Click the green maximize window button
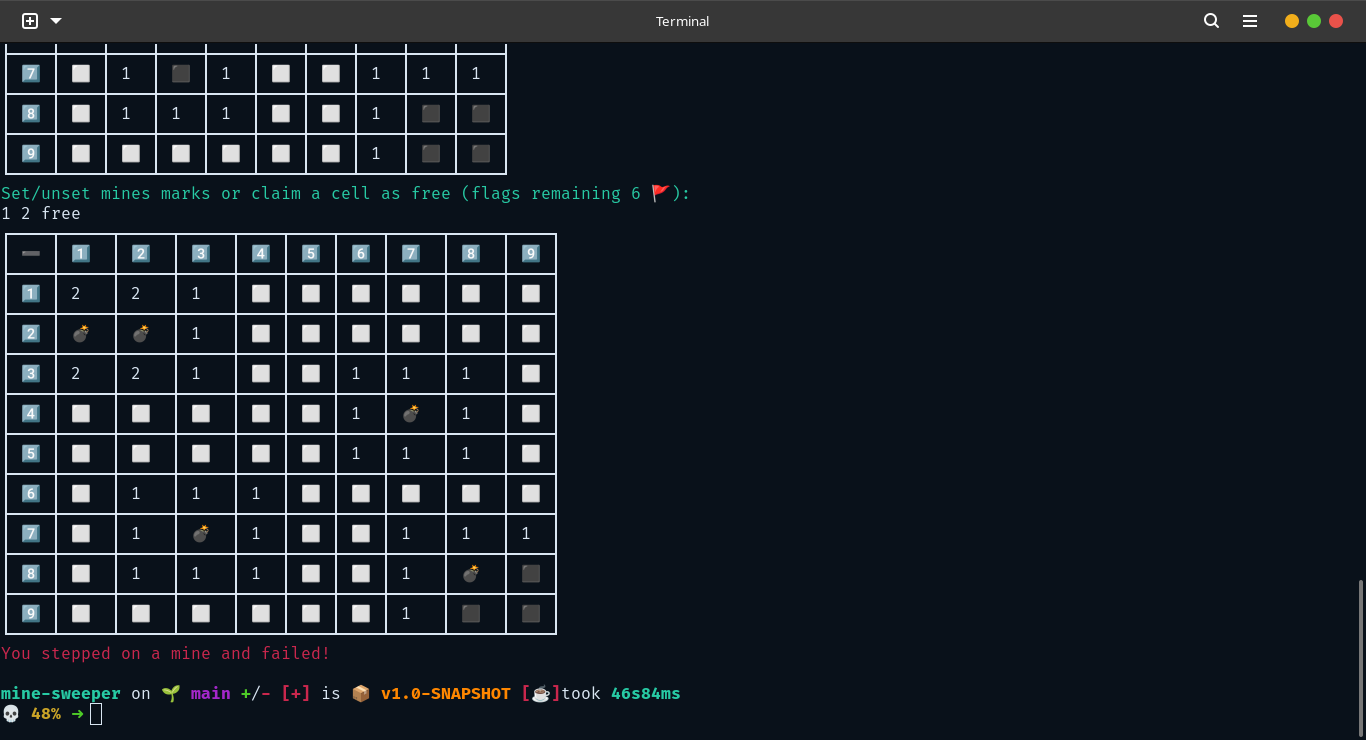Viewport: 1366px width, 740px height. 1314,21
